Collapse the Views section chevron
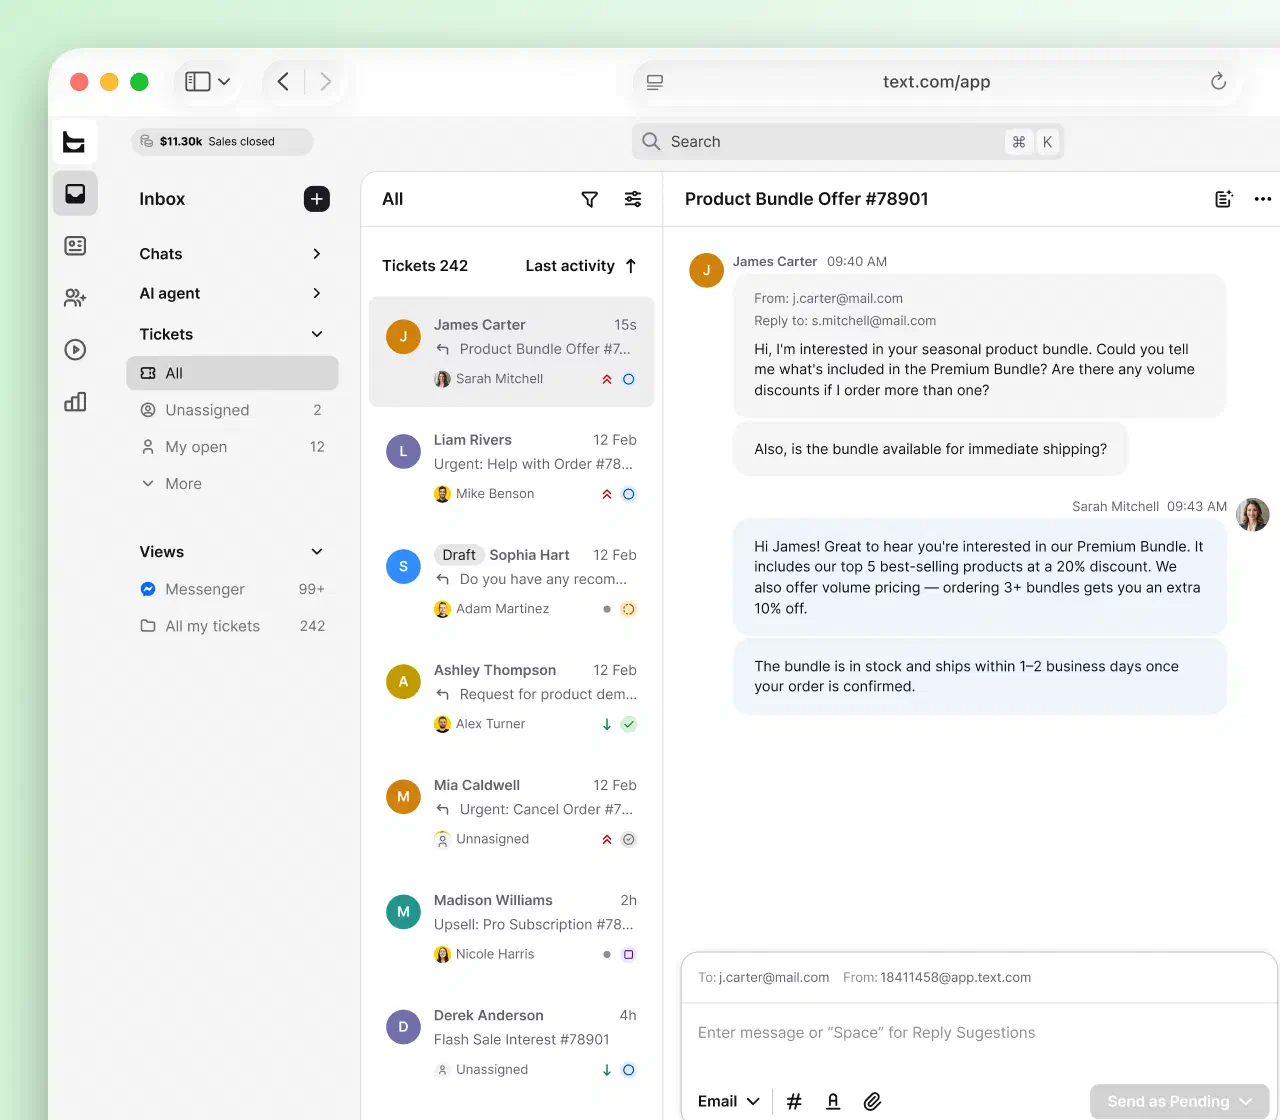Screen dimensions: 1280x1120 (317, 552)
